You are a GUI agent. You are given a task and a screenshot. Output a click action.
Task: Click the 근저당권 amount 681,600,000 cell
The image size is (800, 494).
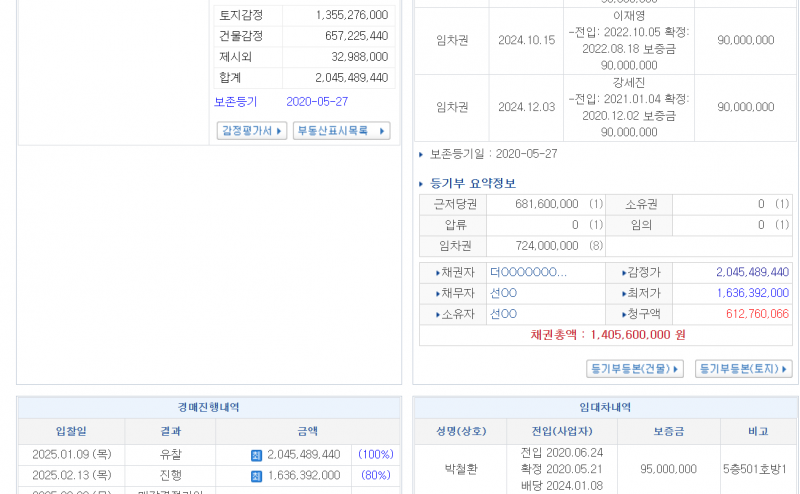[x=546, y=204]
